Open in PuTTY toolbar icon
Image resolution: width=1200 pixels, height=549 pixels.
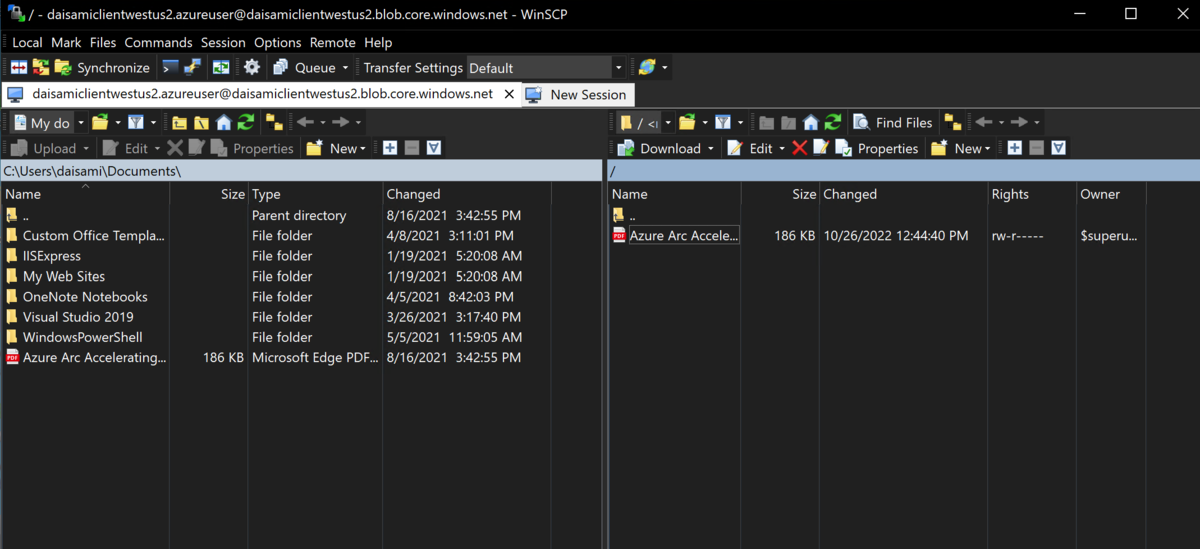point(193,68)
